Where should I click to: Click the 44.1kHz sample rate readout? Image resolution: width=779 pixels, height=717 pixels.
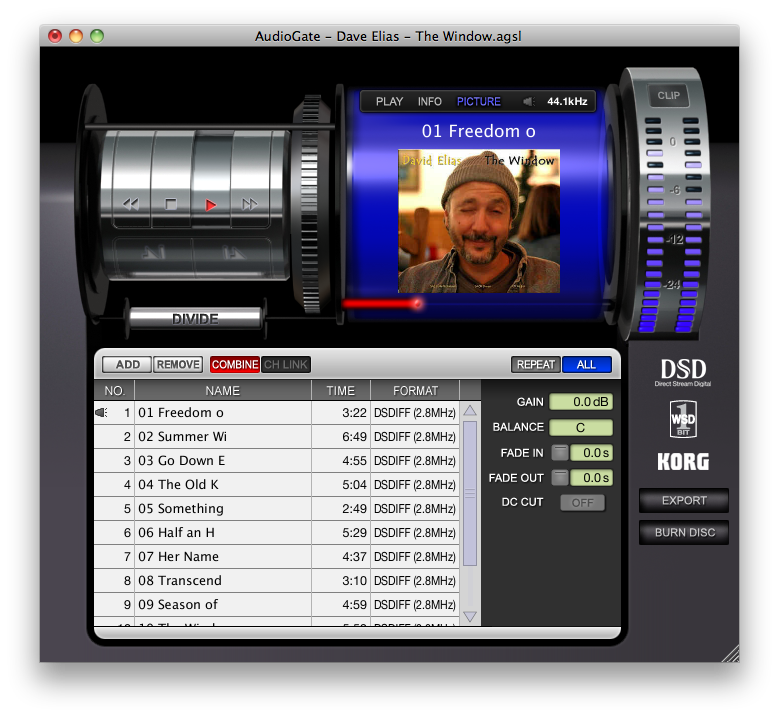coord(567,101)
